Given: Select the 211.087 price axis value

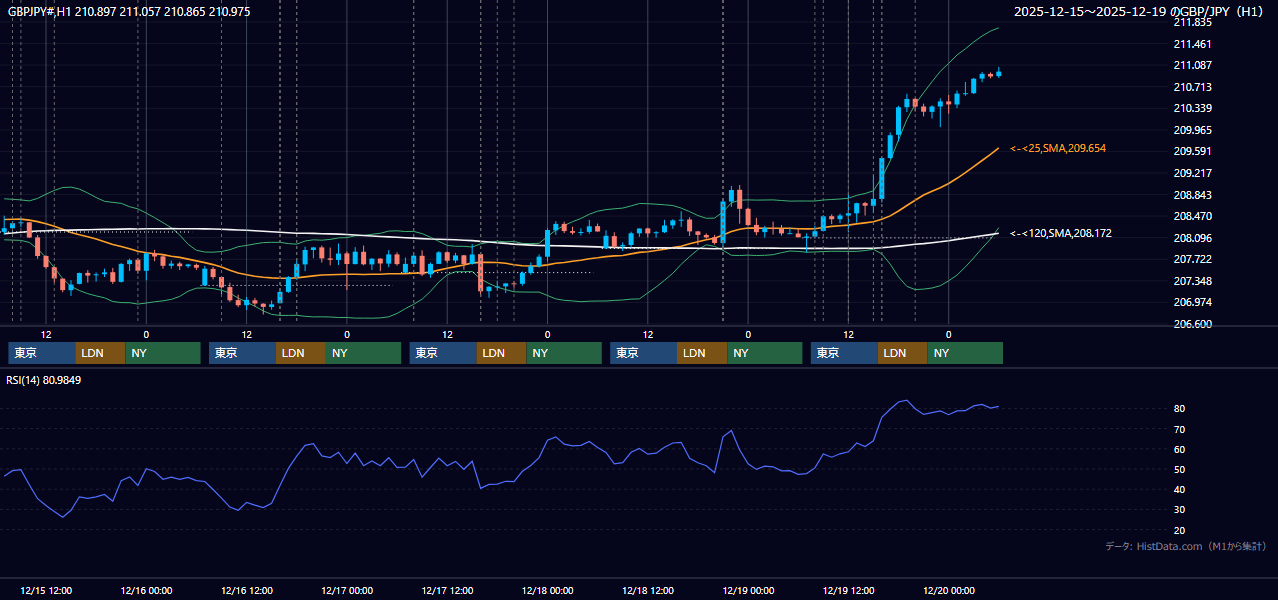Looking at the screenshot, I should pyautogui.click(x=1192, y=65).
